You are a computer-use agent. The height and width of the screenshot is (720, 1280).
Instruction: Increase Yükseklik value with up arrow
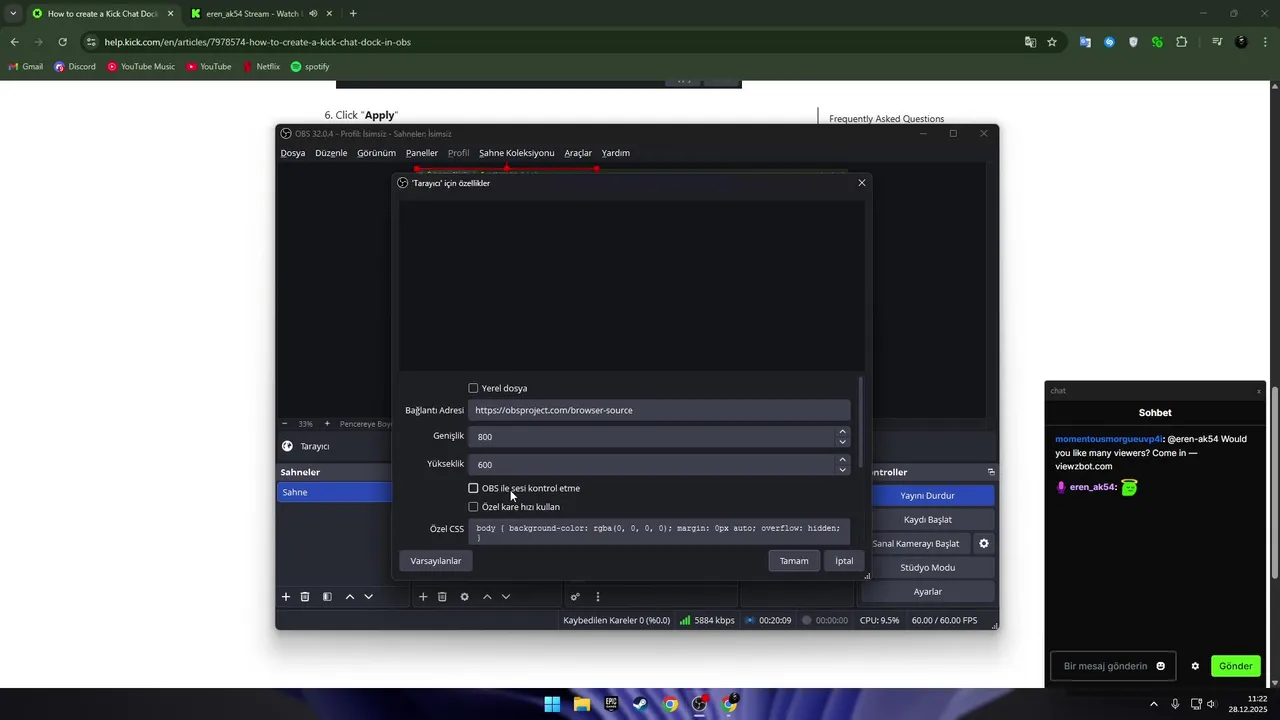(842, 460)
